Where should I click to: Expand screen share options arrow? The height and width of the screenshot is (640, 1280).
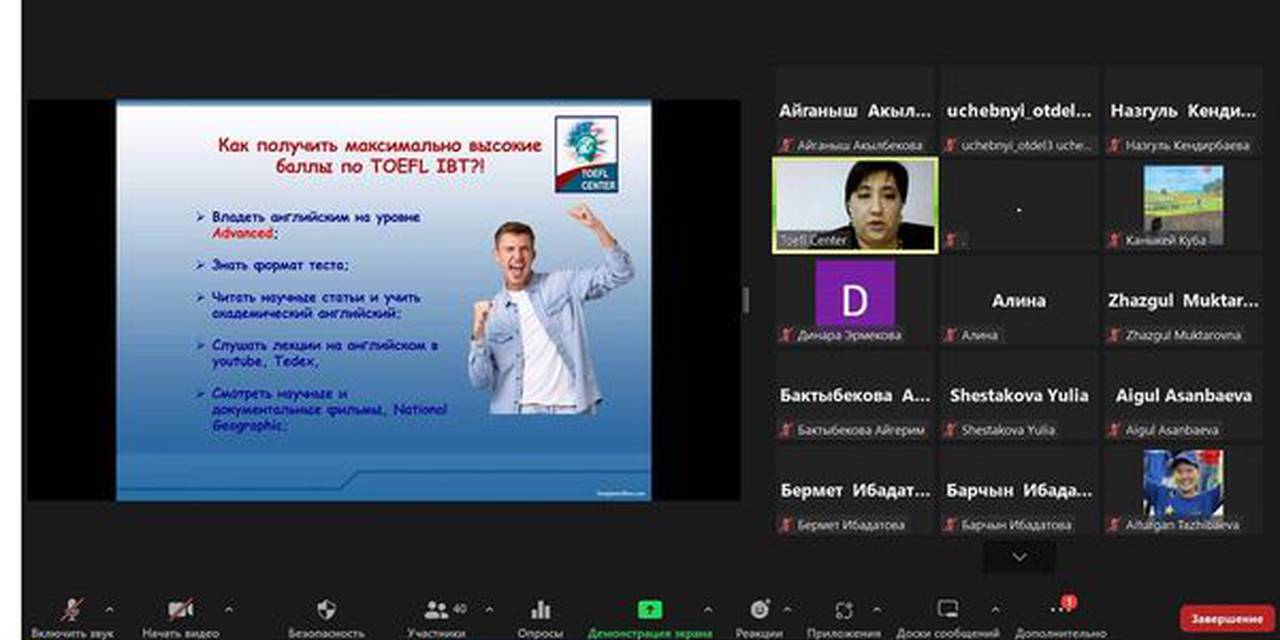pyautogui.click(x=708, y=609)
